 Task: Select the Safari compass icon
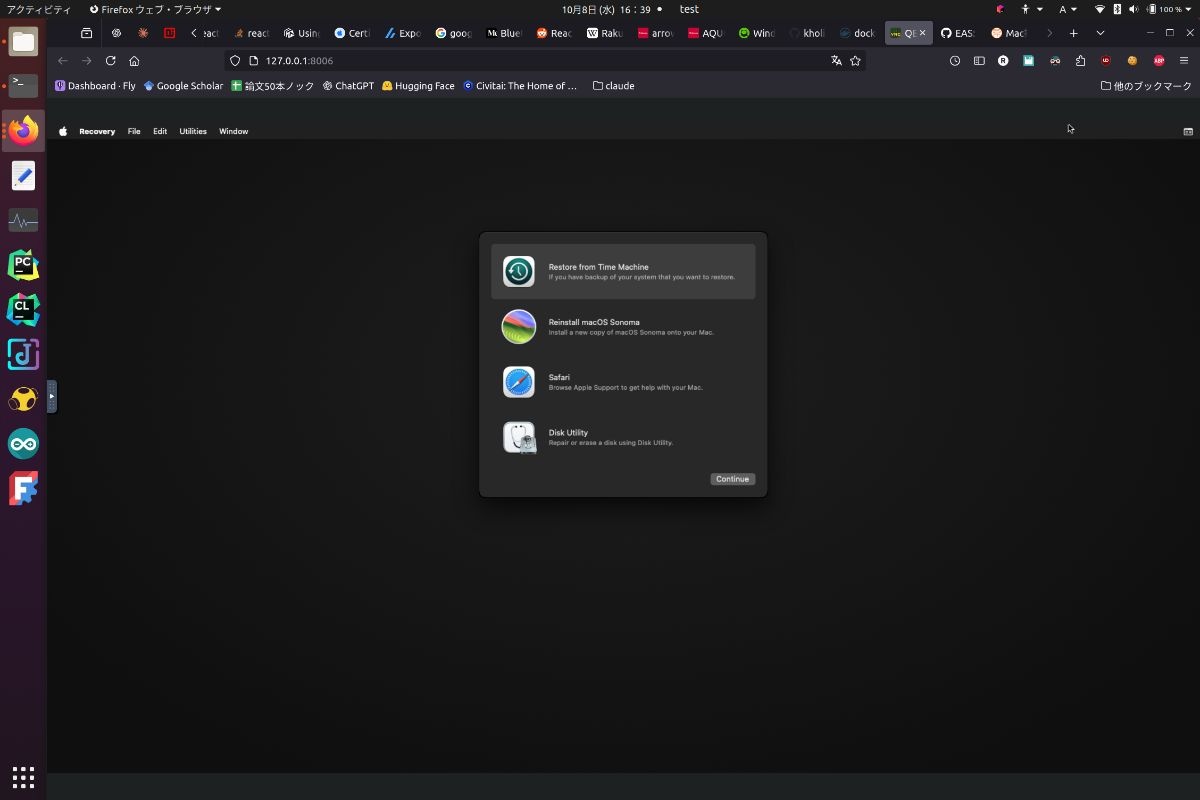pos(518,382)
